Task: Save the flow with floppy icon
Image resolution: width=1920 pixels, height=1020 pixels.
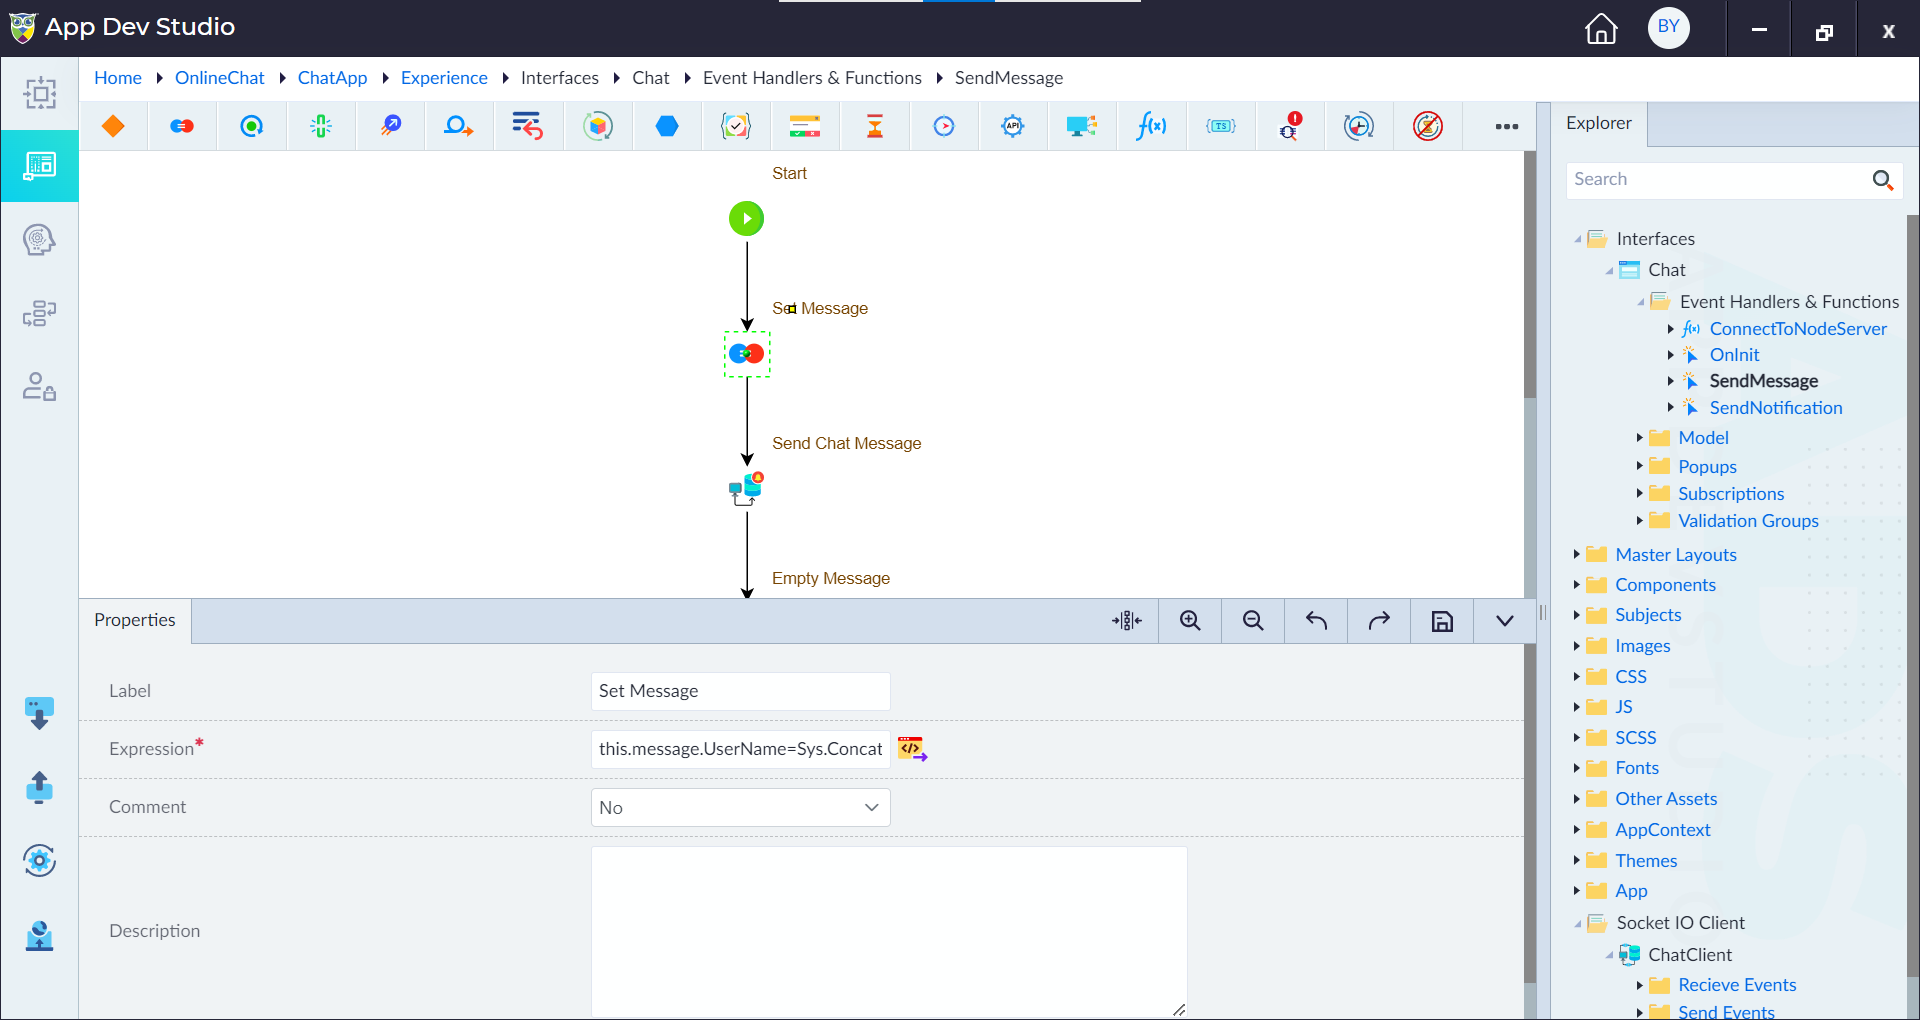Action: 1442,621
